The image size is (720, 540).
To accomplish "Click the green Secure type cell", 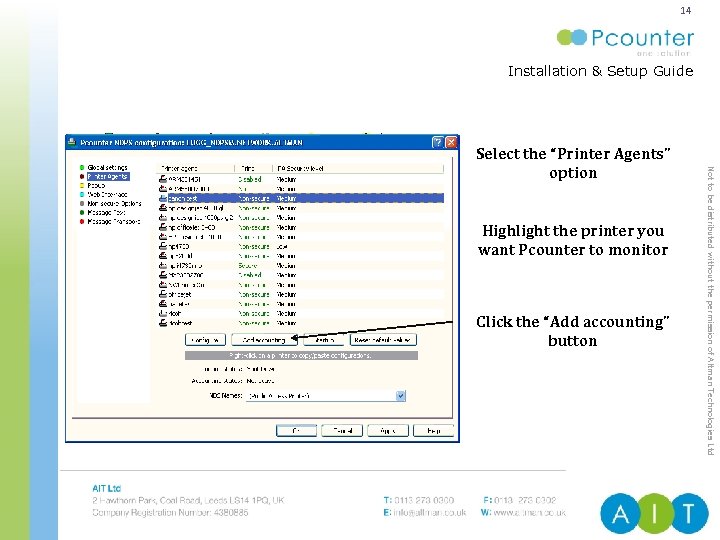I will pos(248,265).
